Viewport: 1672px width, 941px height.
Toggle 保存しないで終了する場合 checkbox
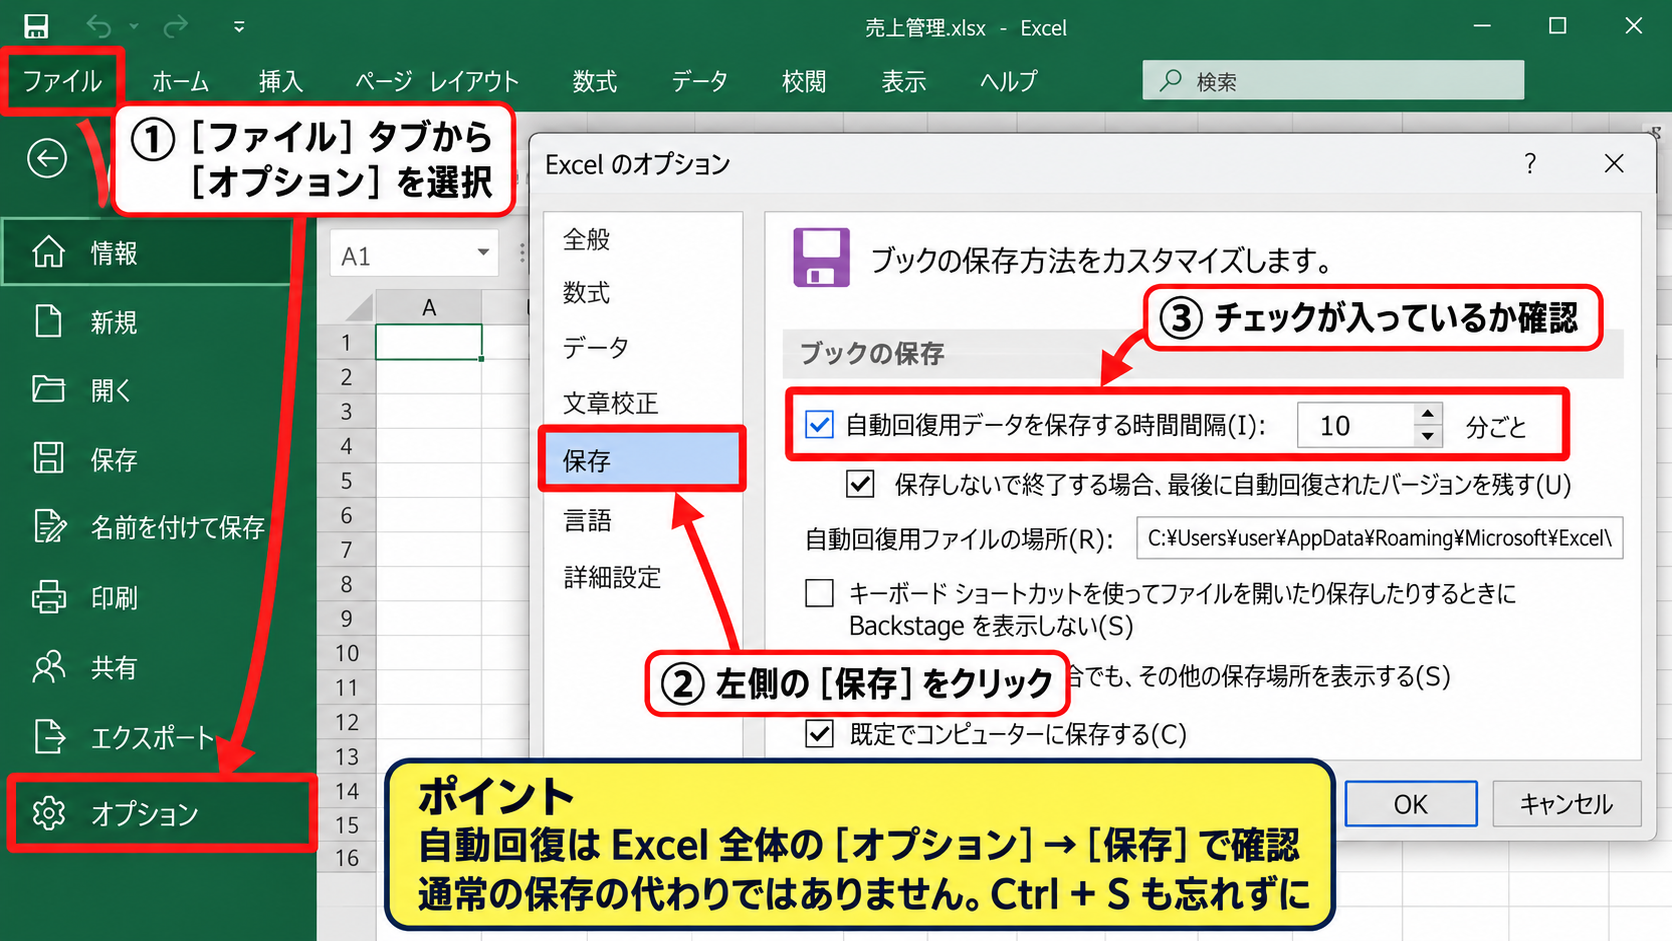(860, 484)
